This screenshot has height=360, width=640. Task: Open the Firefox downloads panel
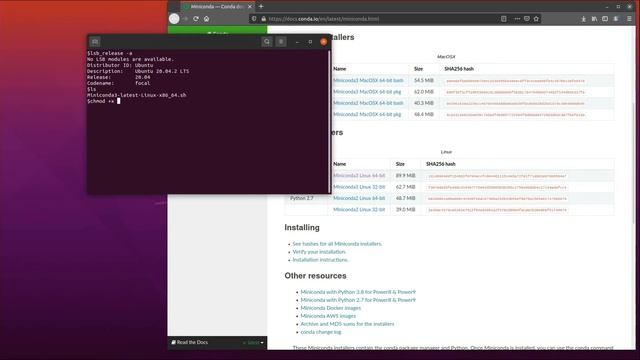(x=583, y=19)
